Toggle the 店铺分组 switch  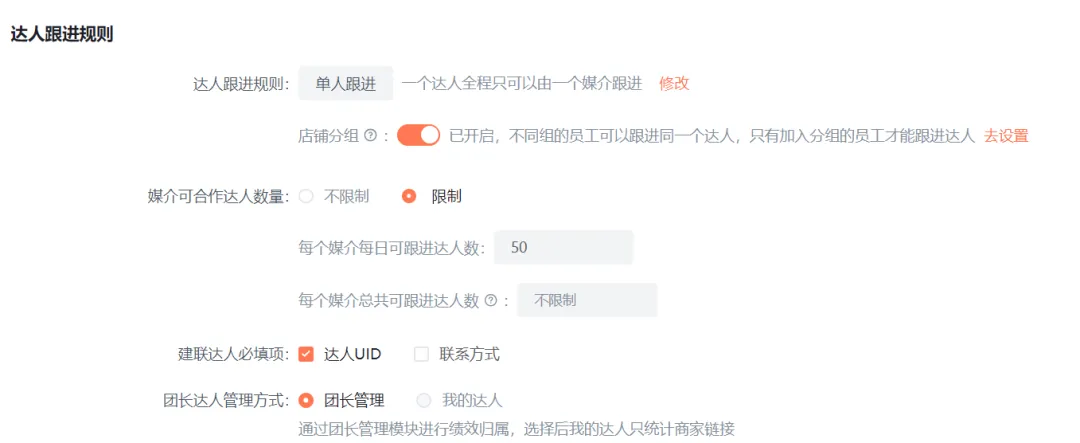418,136
